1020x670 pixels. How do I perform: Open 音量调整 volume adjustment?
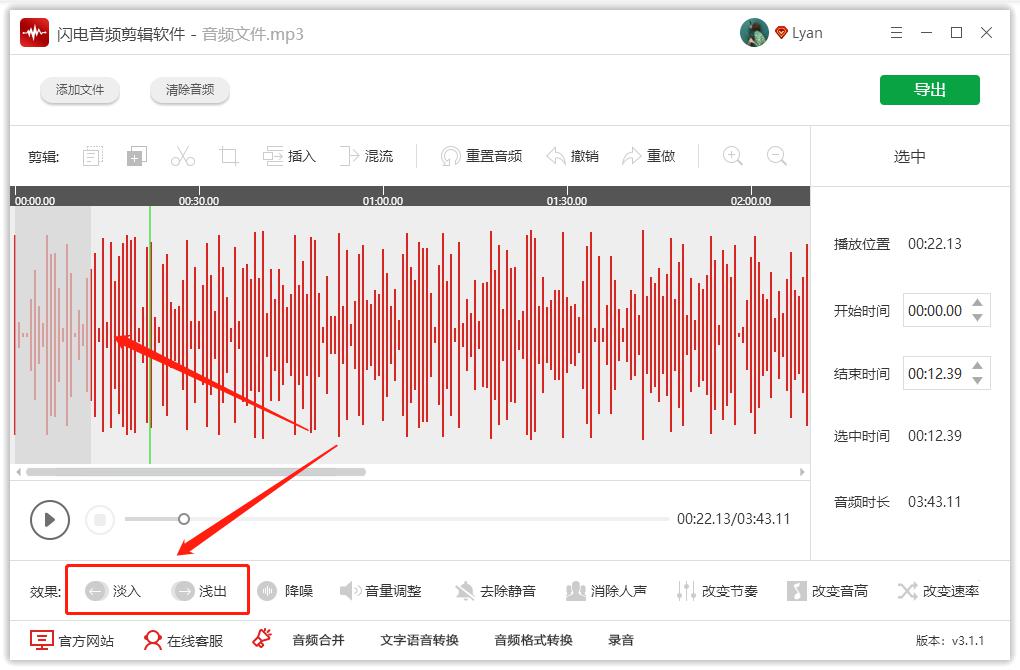(x=381, y=591)
